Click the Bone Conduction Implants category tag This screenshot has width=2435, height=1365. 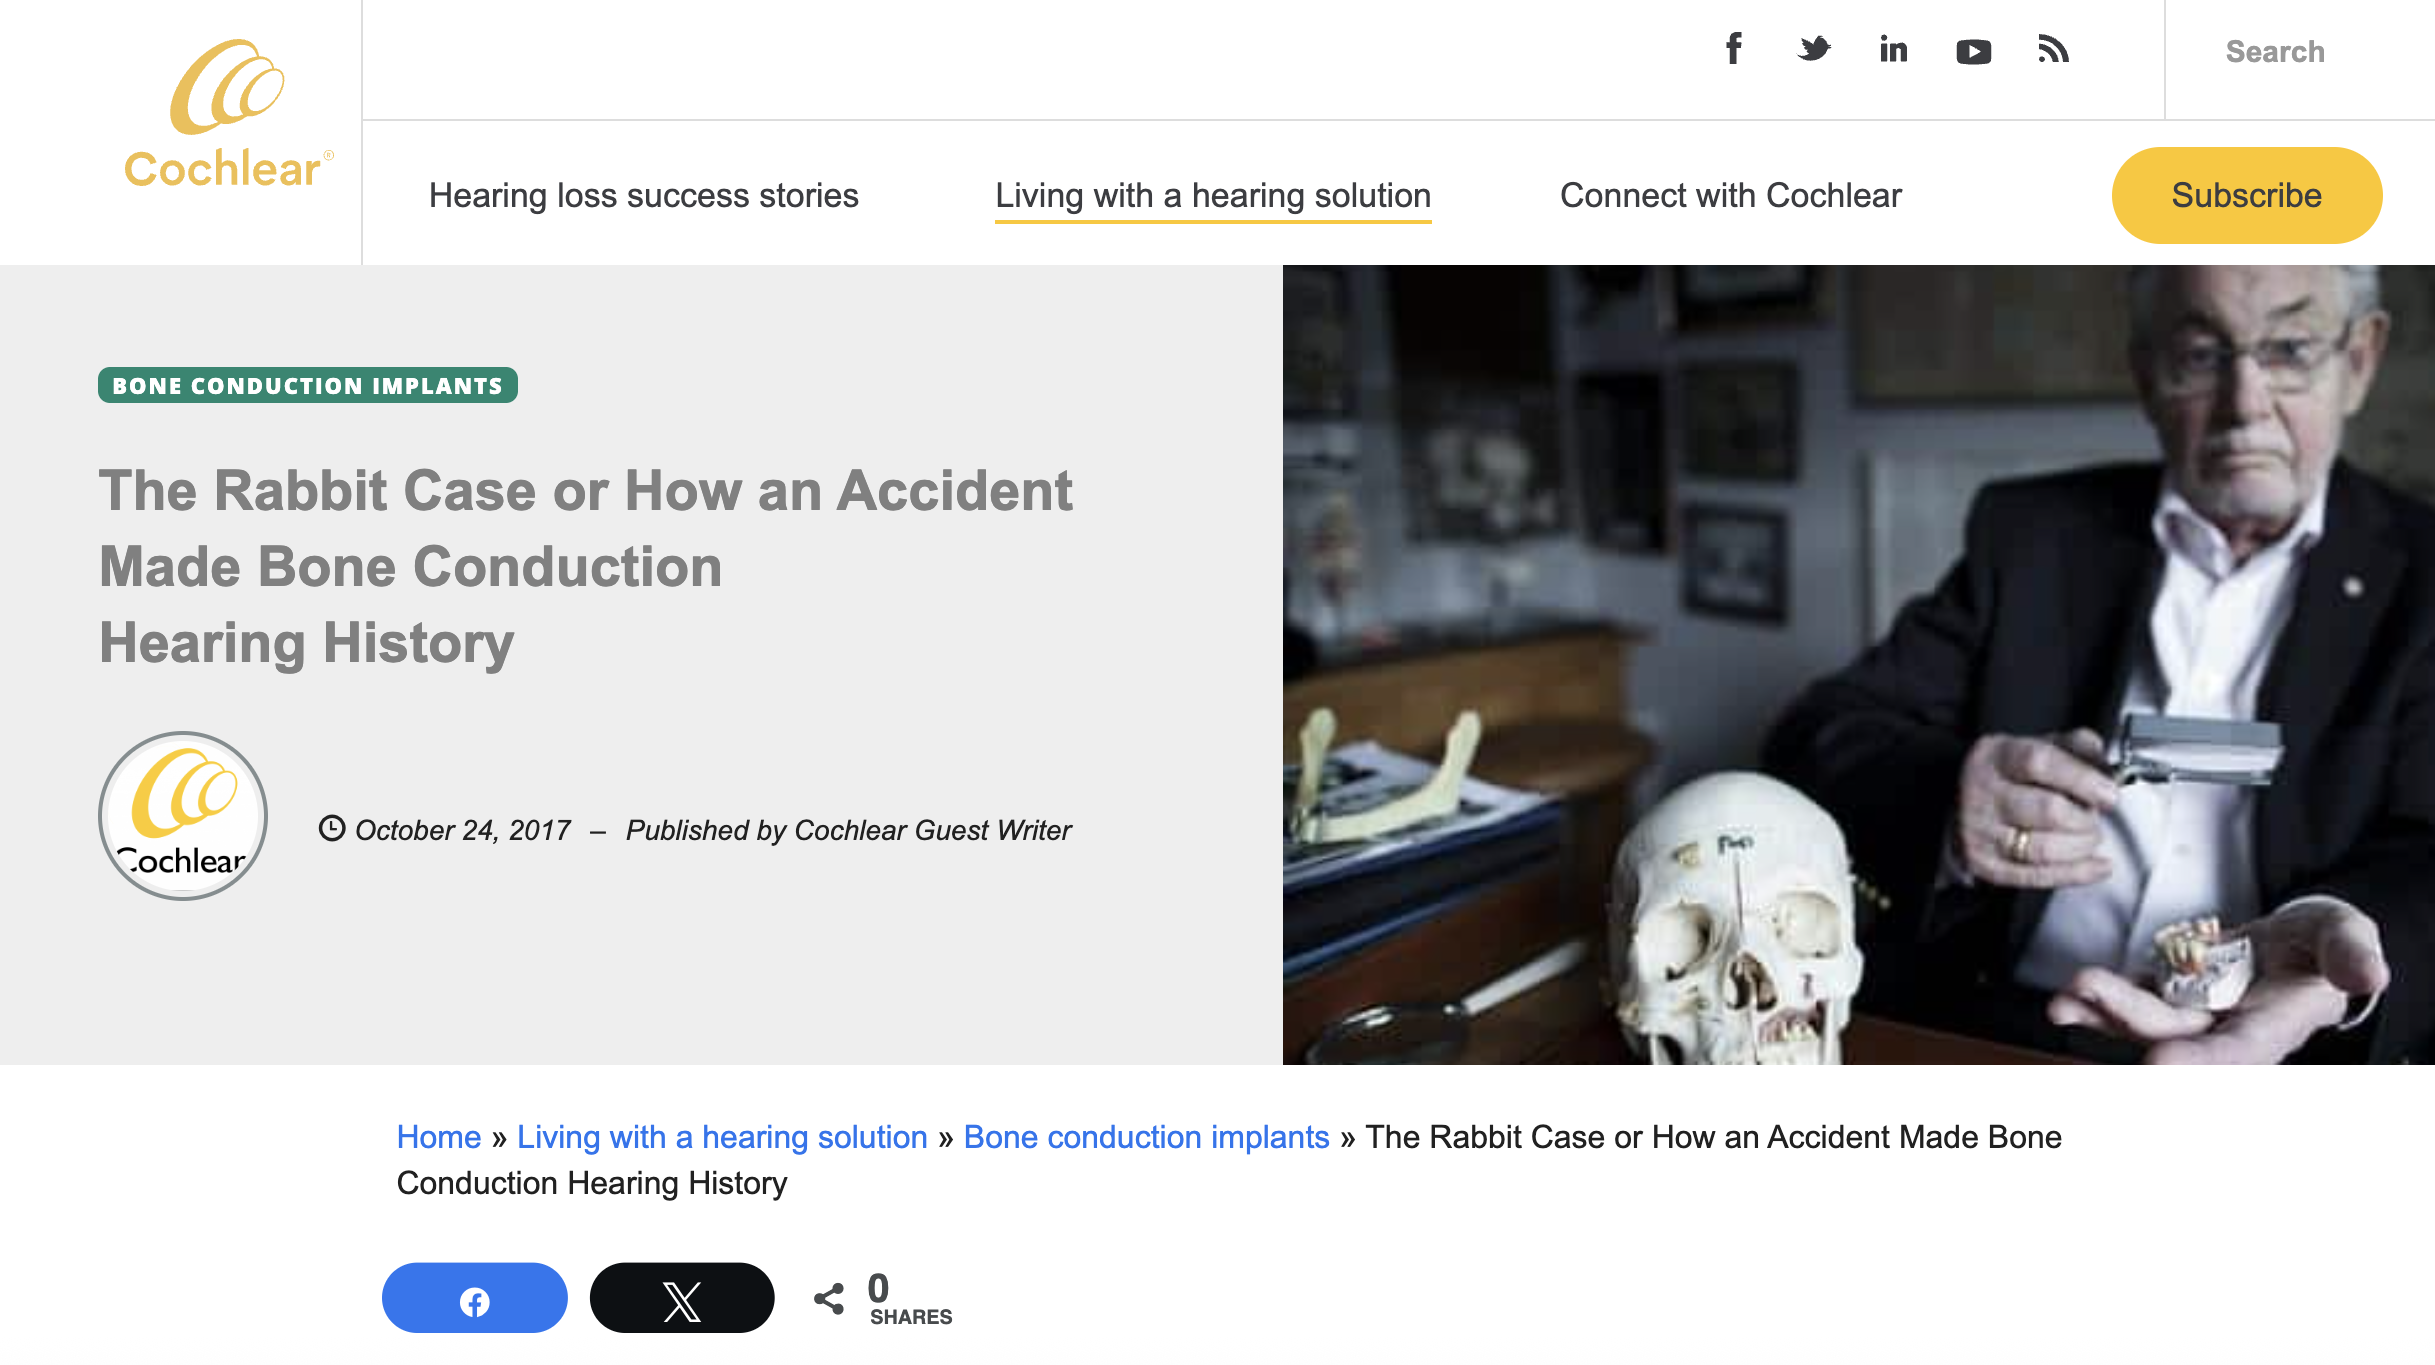(307, 386)
